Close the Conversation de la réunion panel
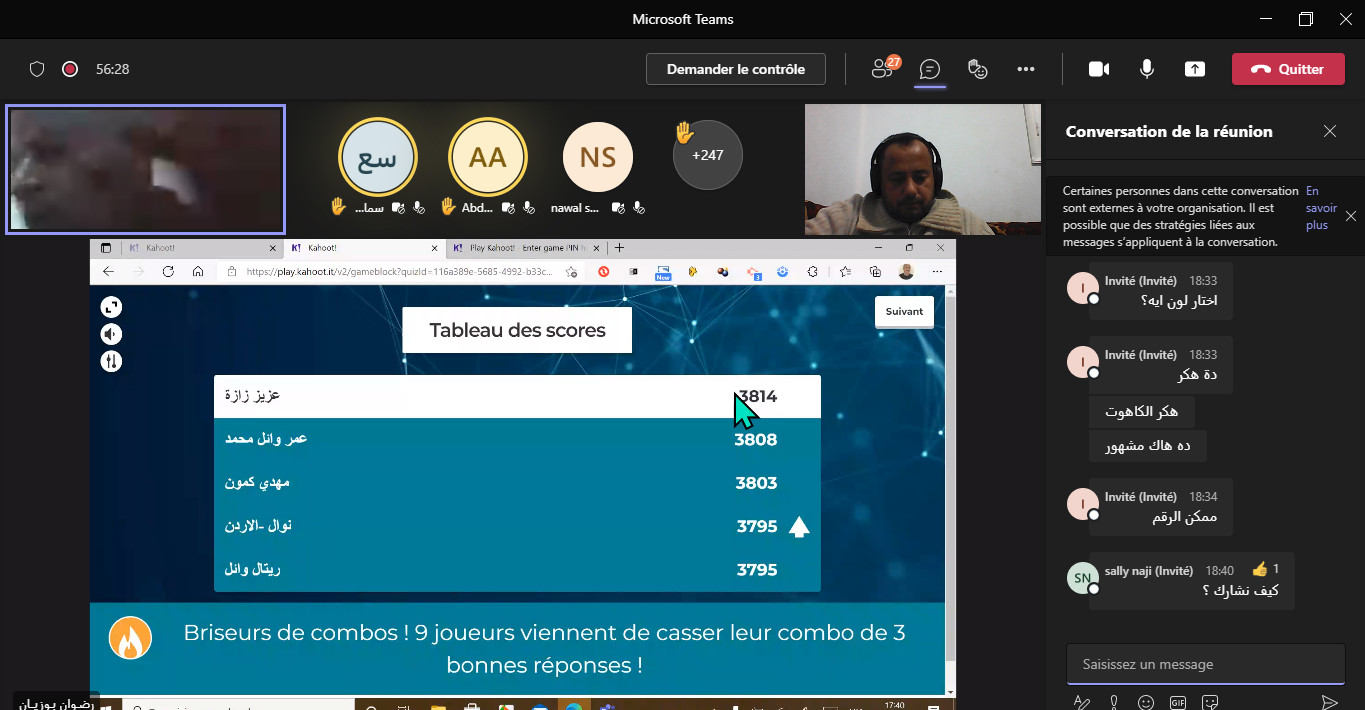This screenshot has width=1365, height=710. [1330, 131]
